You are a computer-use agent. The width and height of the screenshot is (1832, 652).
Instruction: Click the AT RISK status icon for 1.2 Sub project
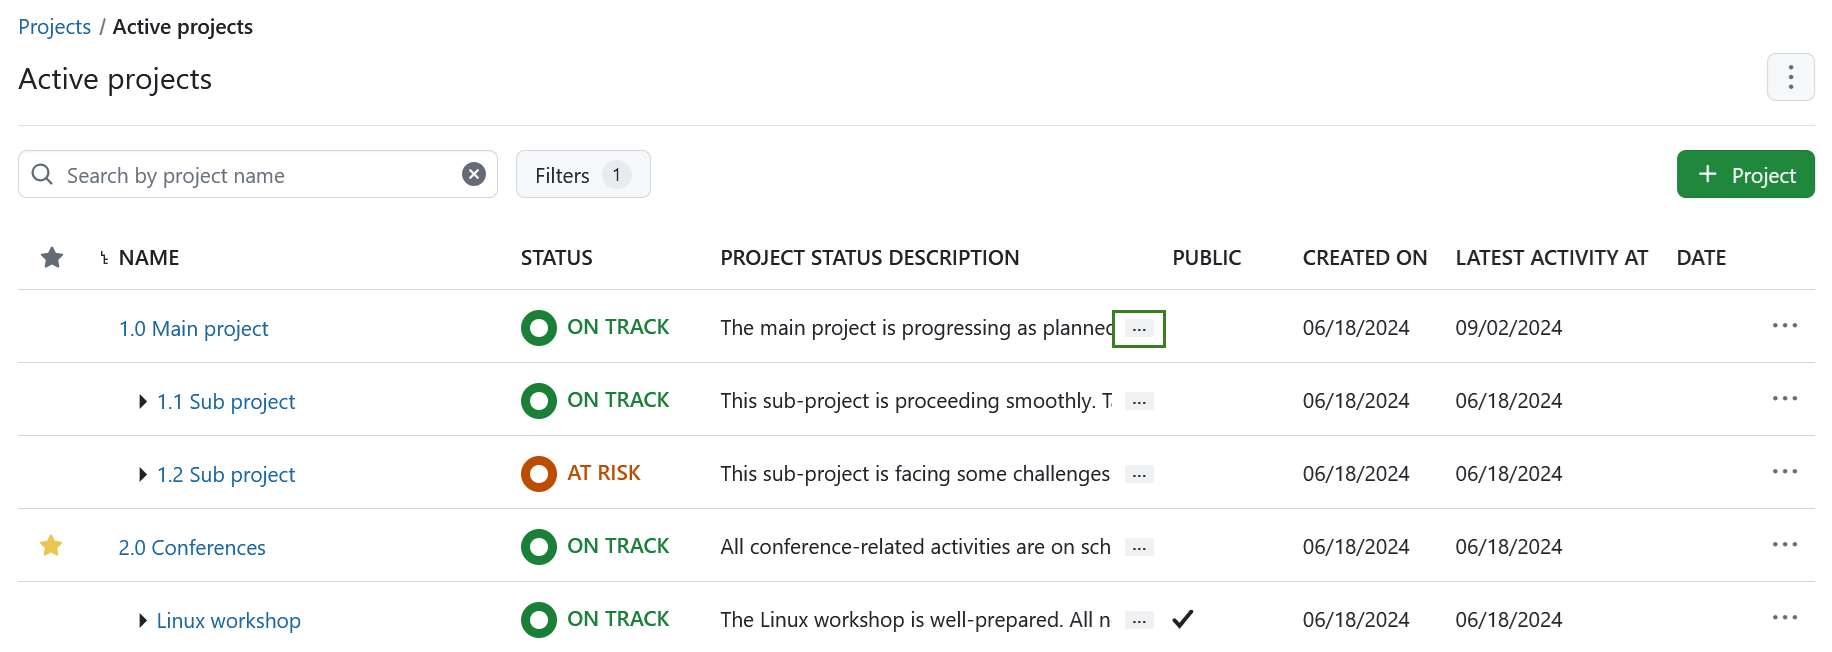point(538,473)
